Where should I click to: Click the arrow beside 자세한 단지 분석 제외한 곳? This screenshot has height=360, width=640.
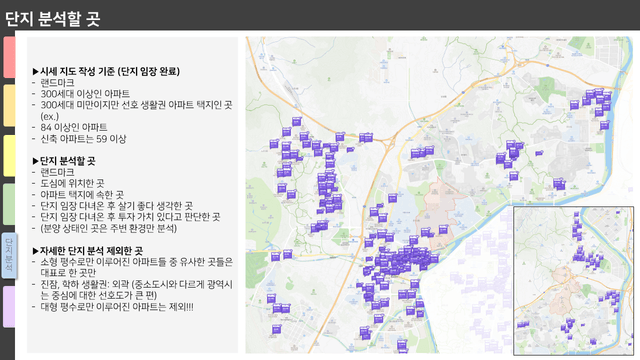(x=36, y=251)
